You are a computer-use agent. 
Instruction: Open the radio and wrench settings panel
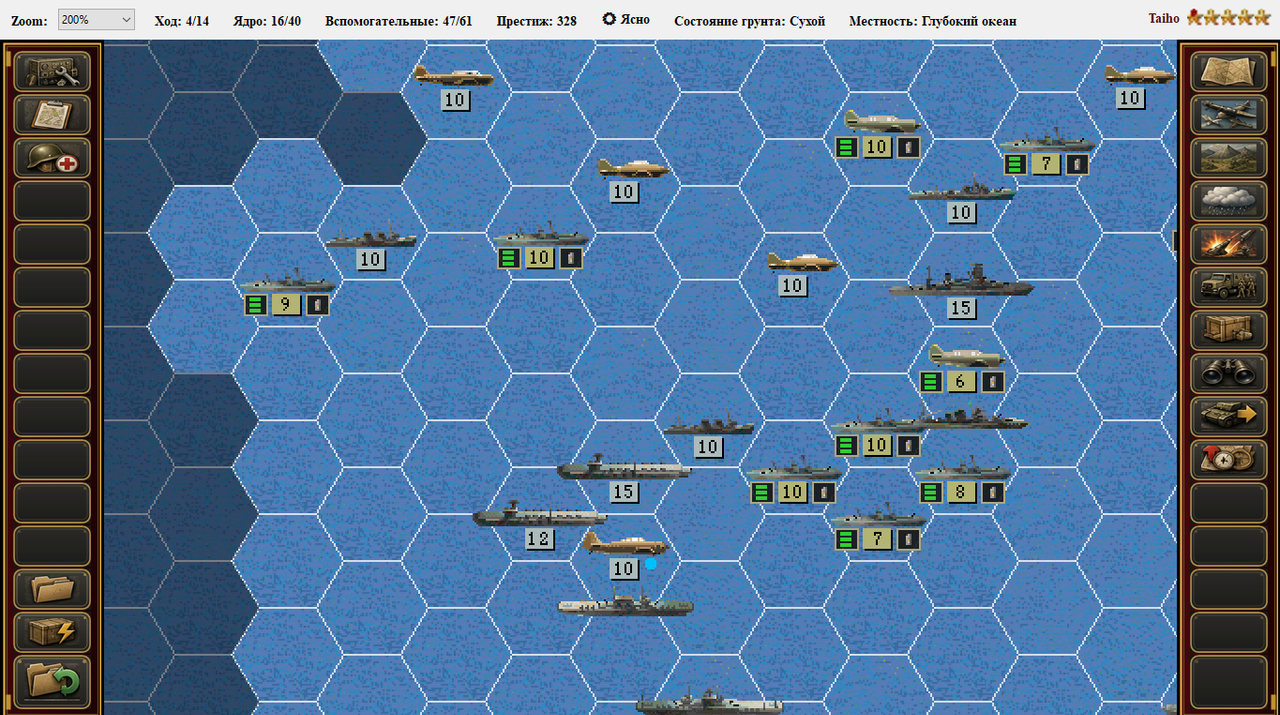52,72
